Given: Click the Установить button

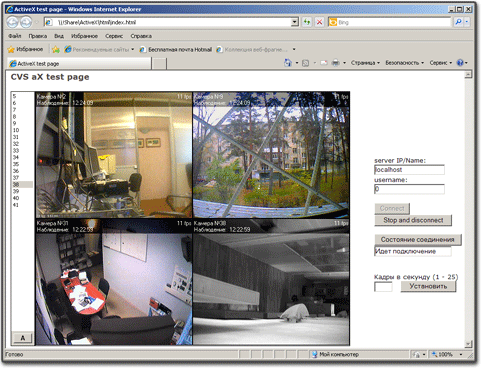Looking at the screenshot, I should [x=428, y=286].
